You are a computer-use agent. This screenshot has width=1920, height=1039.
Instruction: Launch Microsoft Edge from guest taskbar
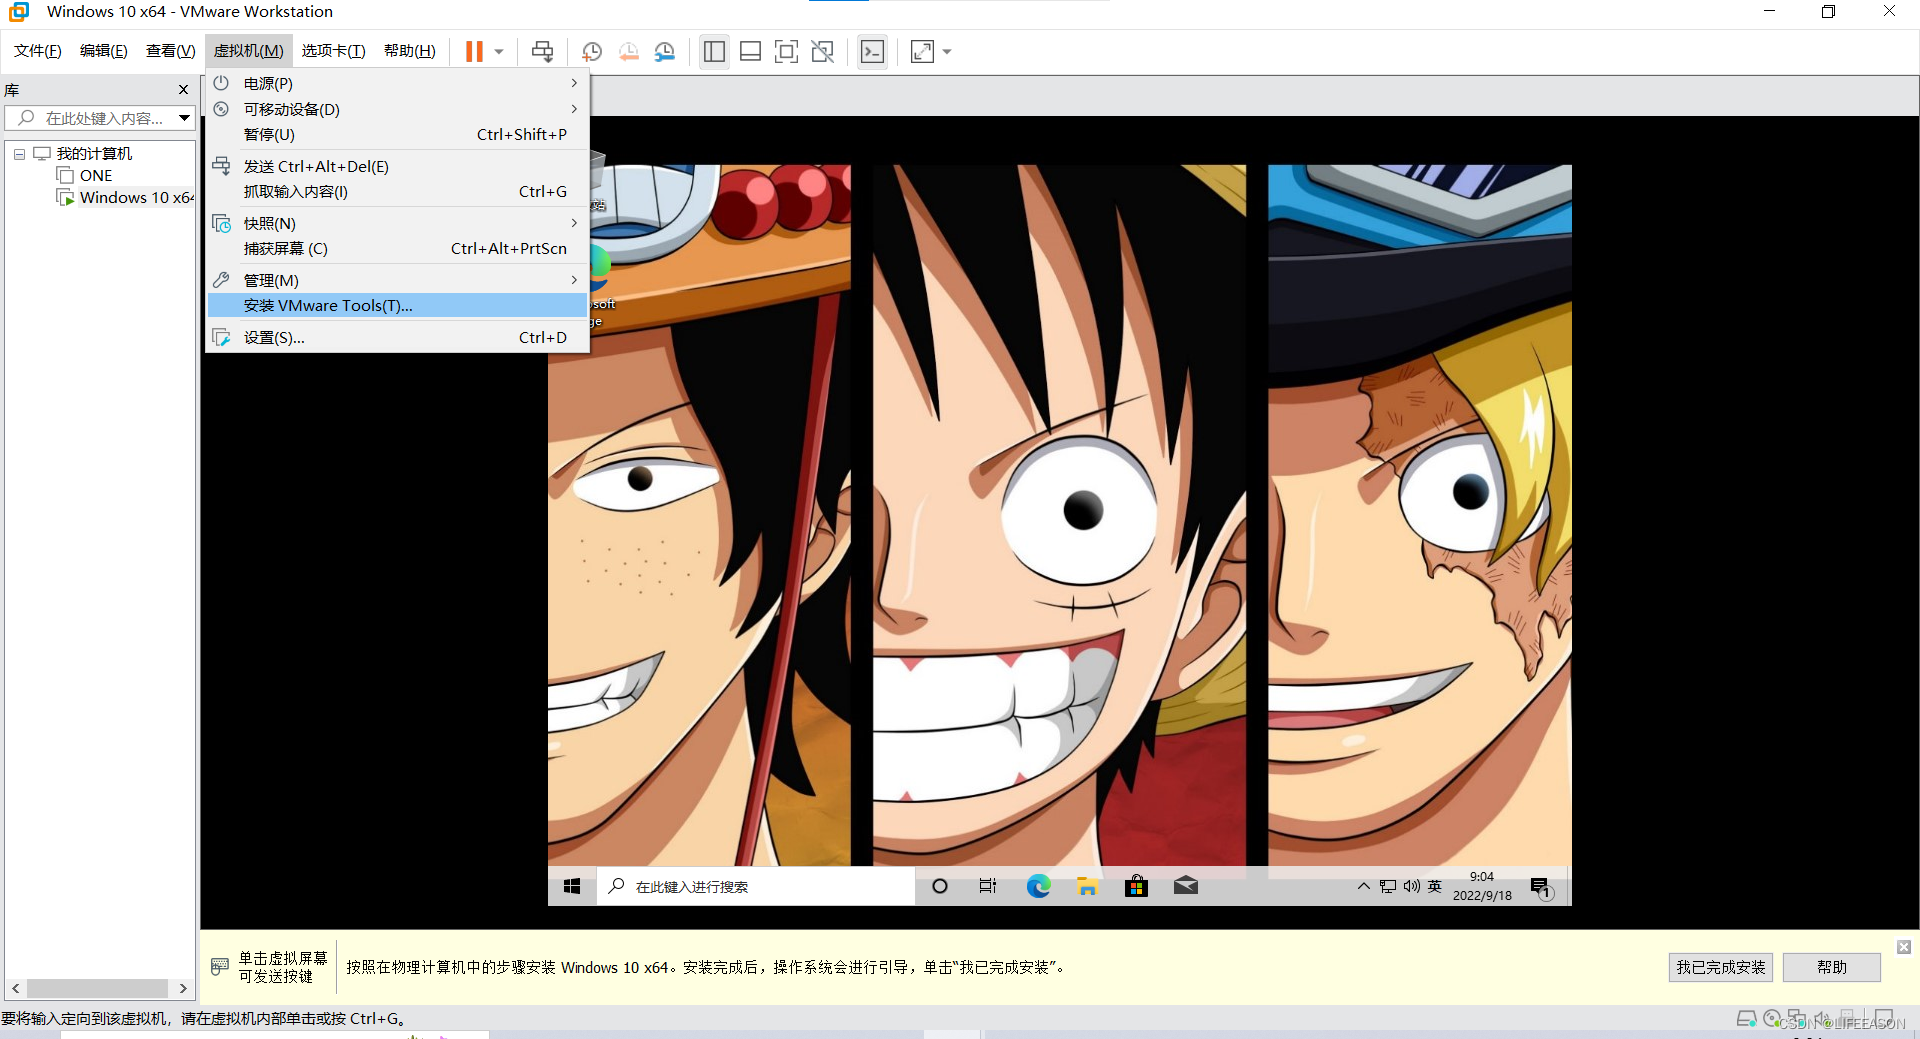click(x=1038, y=886)
